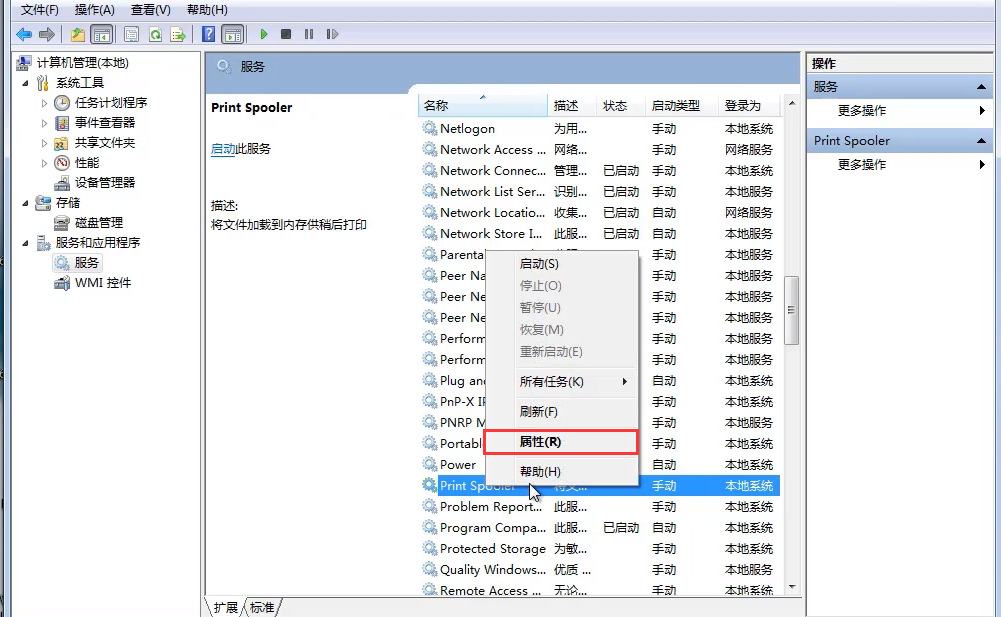Select the Disk Management (磁盘管理) icon

click(62, 223)
